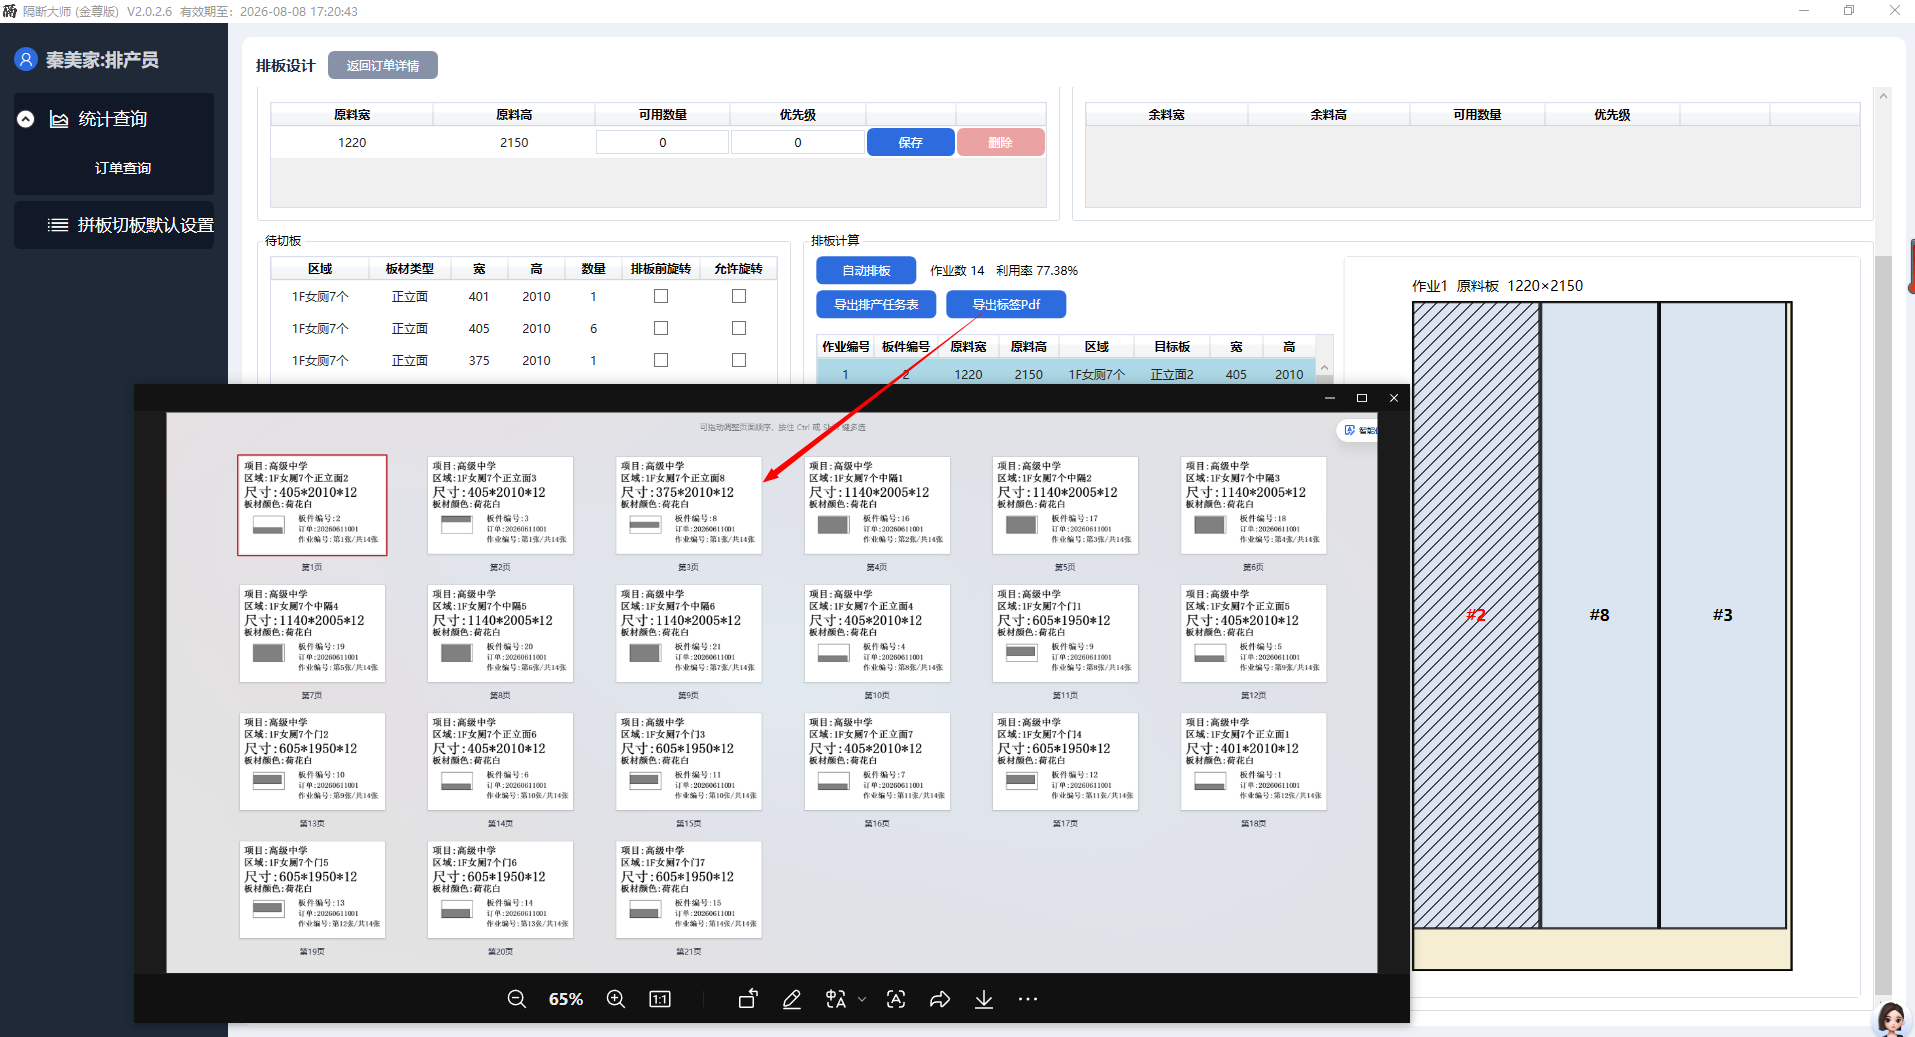Minimize the image viewer window
Image resolution: width=1915 pixels, height=1037 pixels.
(1330, 398)
